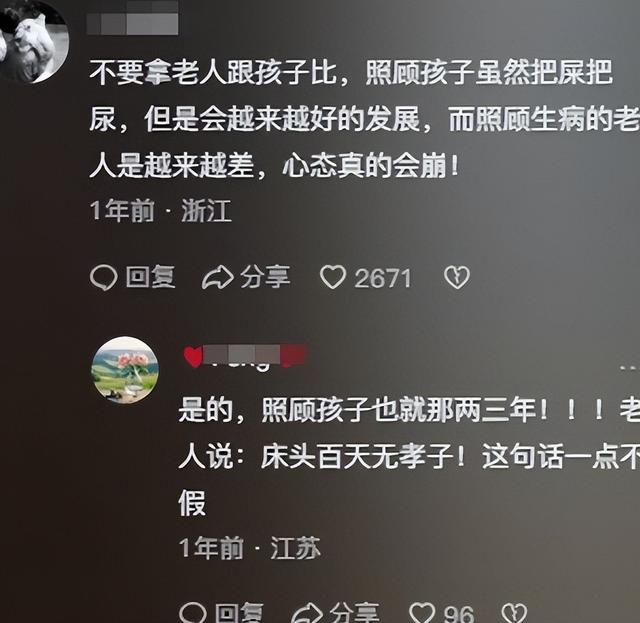Click the 分享 label under the Jiangsu reply

pos(354,613)
